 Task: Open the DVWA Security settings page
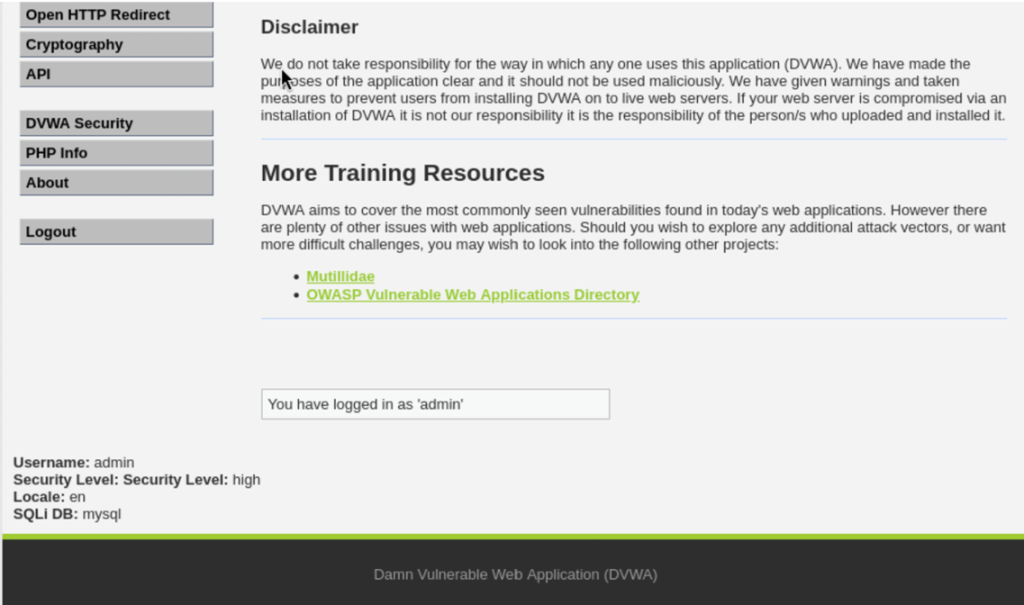click(x=116, y=124)
